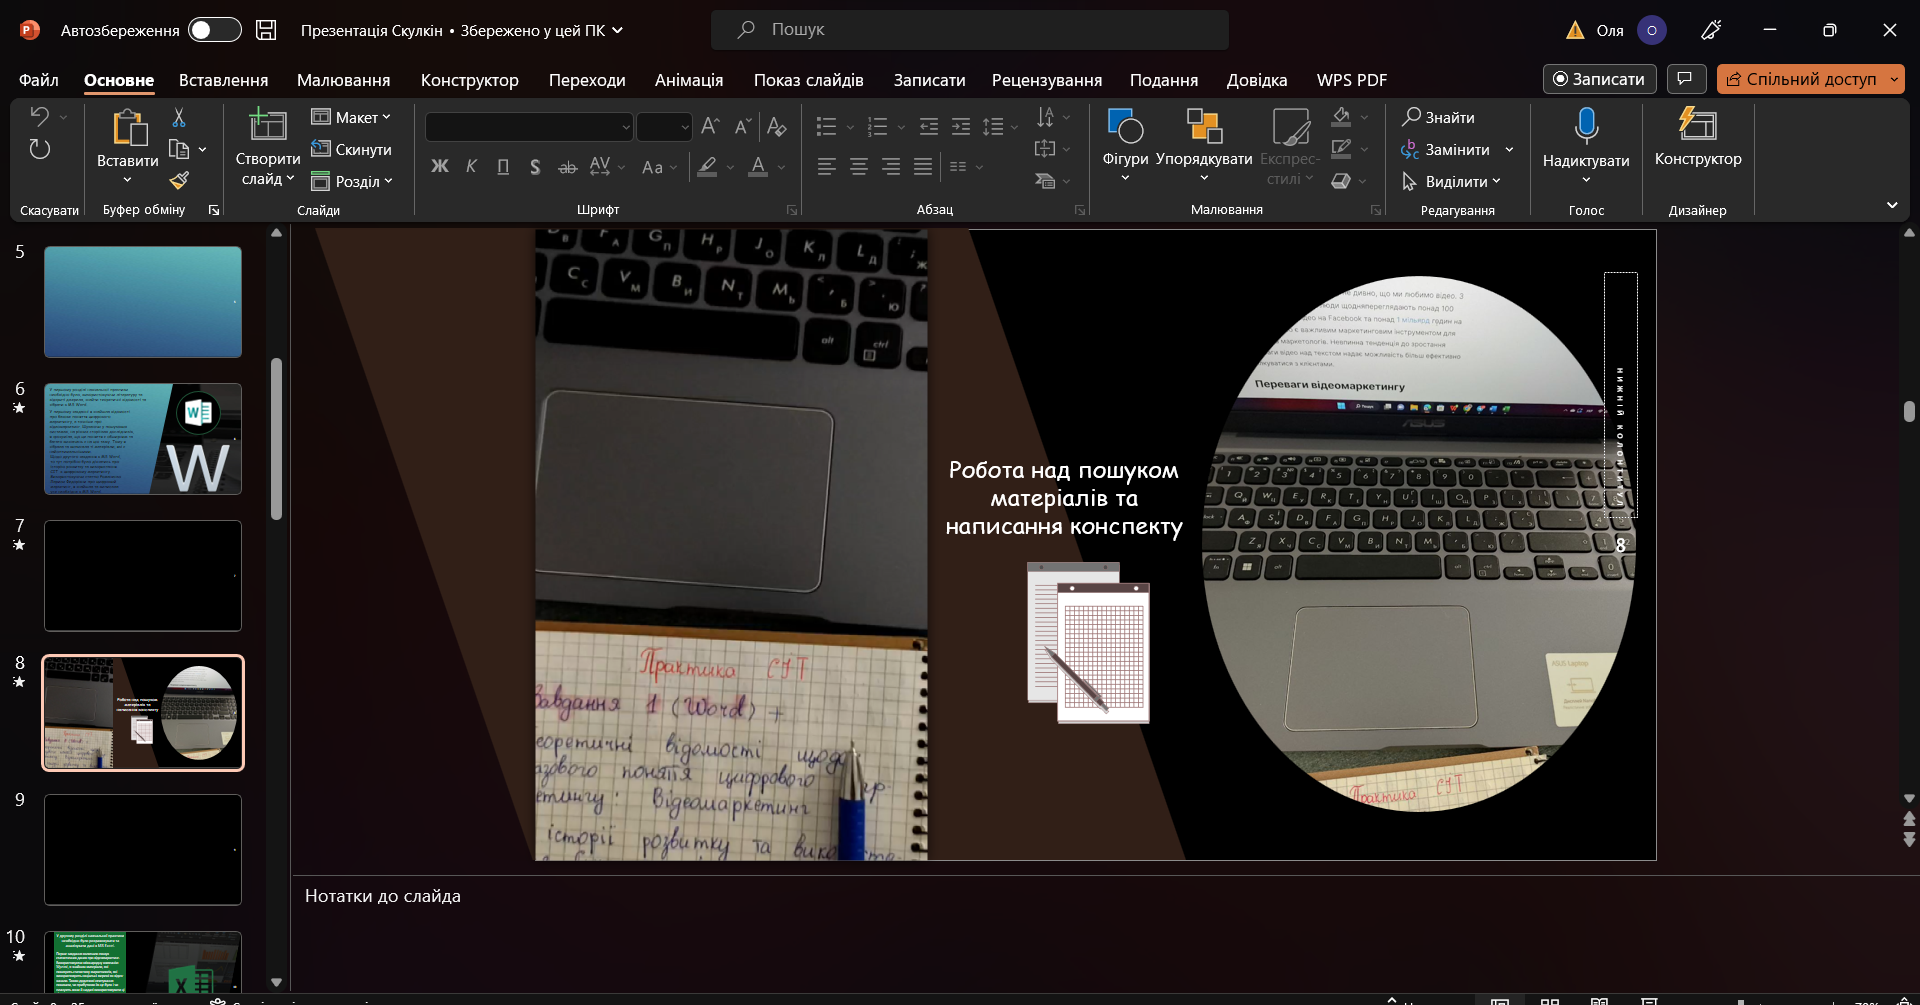
Task: Click the Cut scissors icon
Action: coord(179,118)
